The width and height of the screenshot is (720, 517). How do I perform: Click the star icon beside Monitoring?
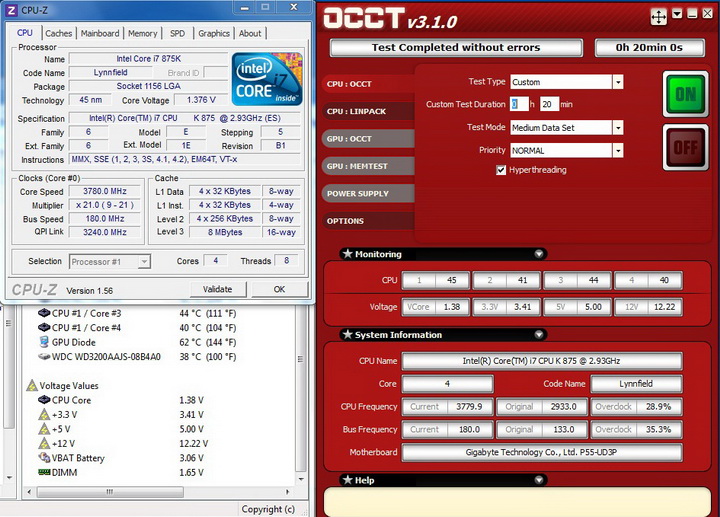[348, 253]
